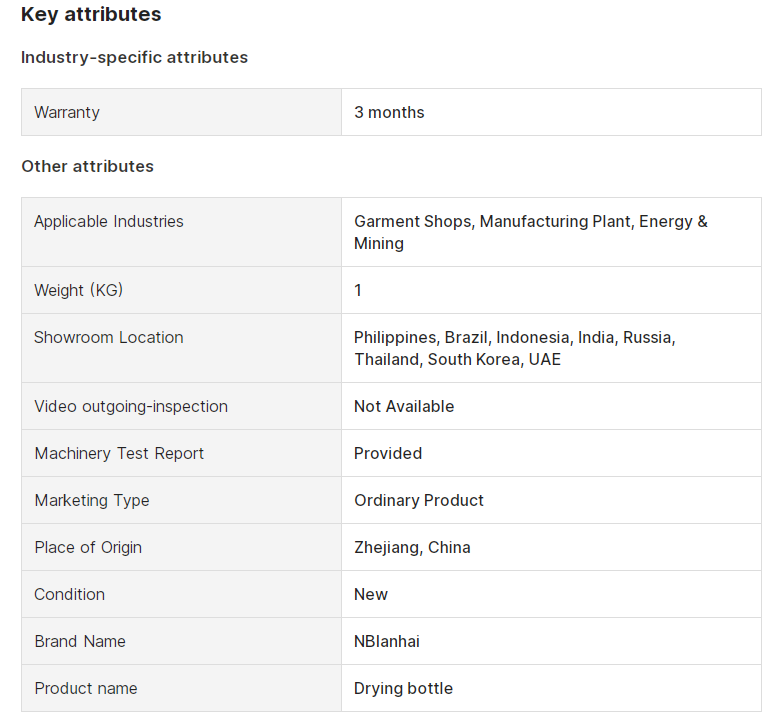Click the Machinery Test Report label
This screenshot has height=727, width=783.
pos(119,453)
